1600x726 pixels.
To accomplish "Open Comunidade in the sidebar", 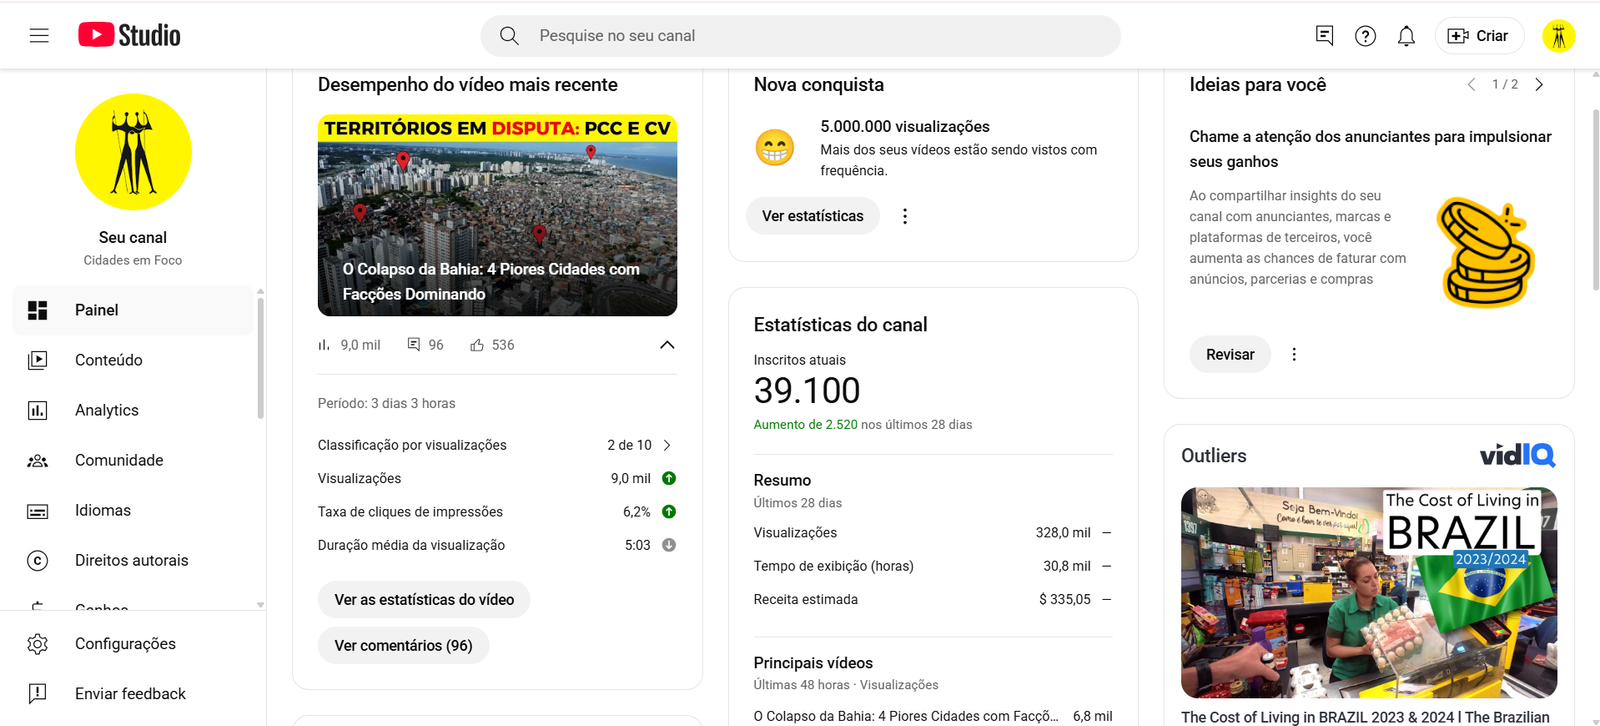I will coord(133,460).
